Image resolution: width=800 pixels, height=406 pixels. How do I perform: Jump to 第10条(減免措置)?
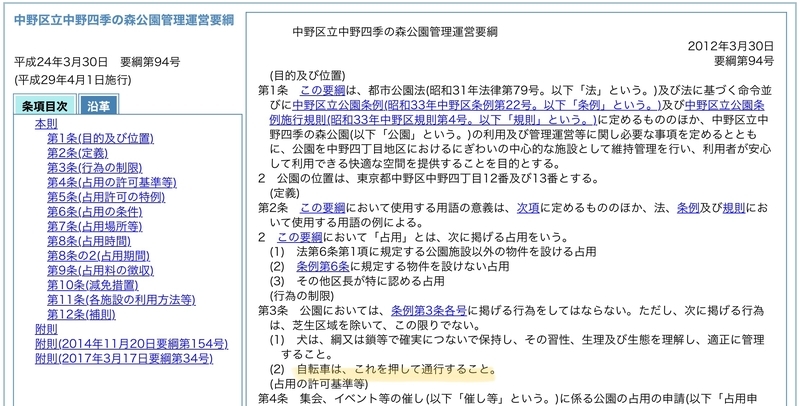tap(93, 285)
